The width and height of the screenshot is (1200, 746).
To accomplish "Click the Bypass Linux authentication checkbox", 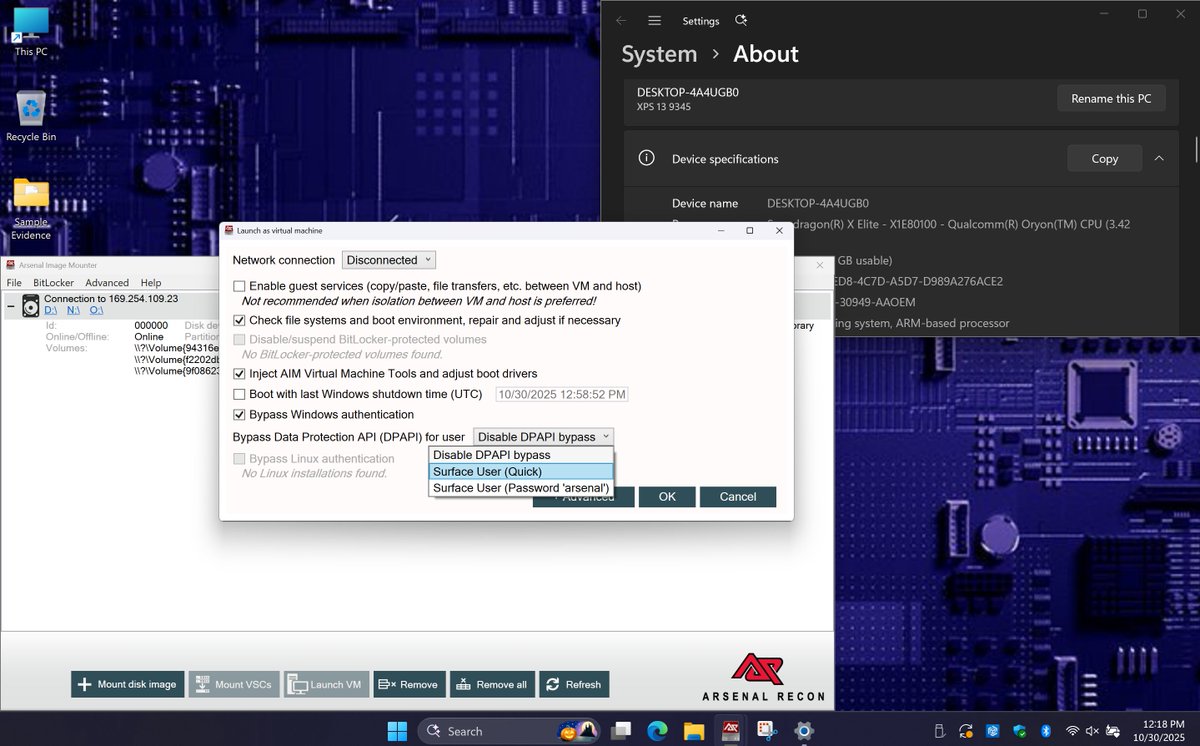I will coord(239,458).
